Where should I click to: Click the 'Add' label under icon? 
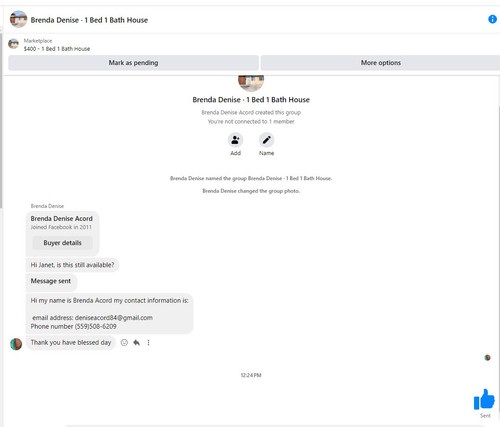(235, 153)
